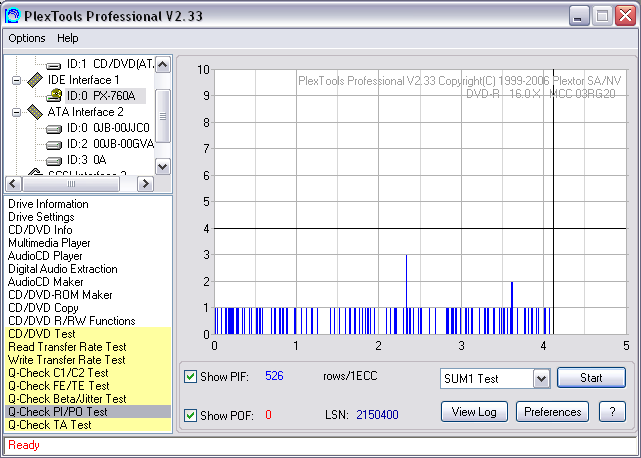This screenshot has height=458, width=641.
Task: Open the View Log window
Action: (474, 412)
